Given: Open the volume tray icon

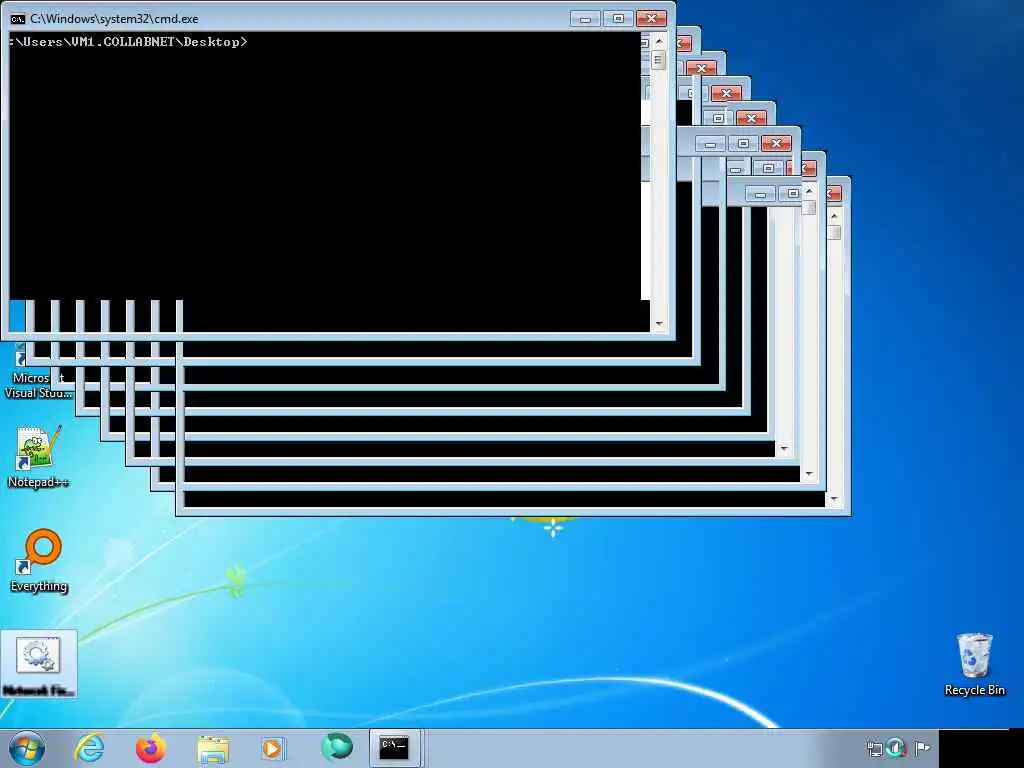Looking at the screenshot, I should point(896,748).
